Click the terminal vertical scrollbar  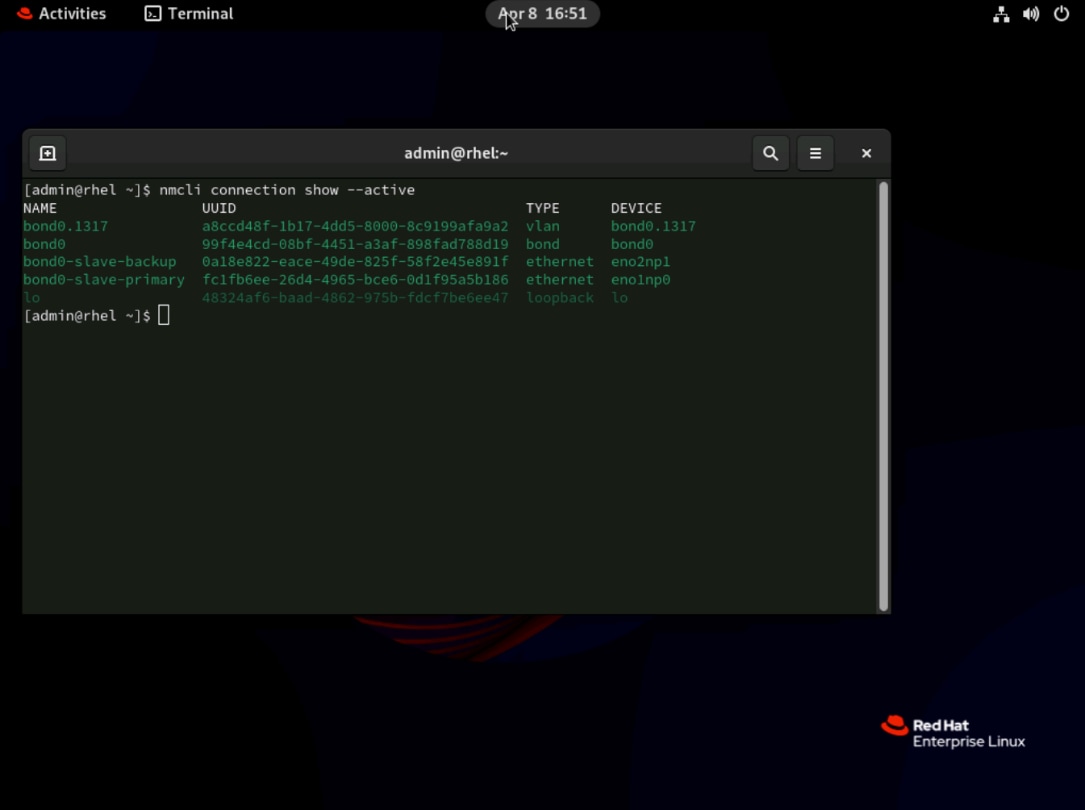tap(883, 396)
